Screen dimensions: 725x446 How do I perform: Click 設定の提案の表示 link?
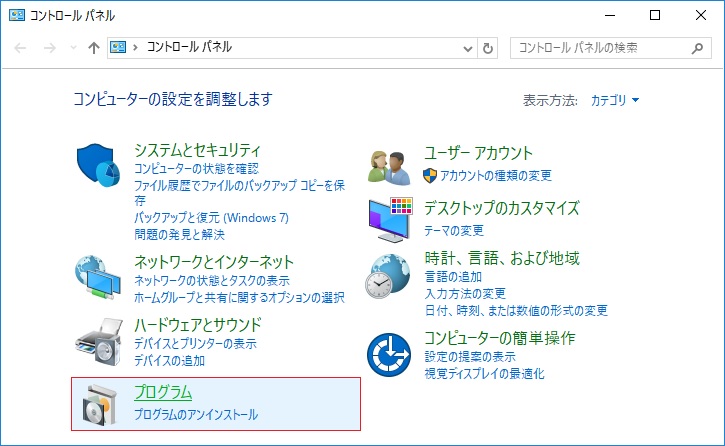(470, 357)
